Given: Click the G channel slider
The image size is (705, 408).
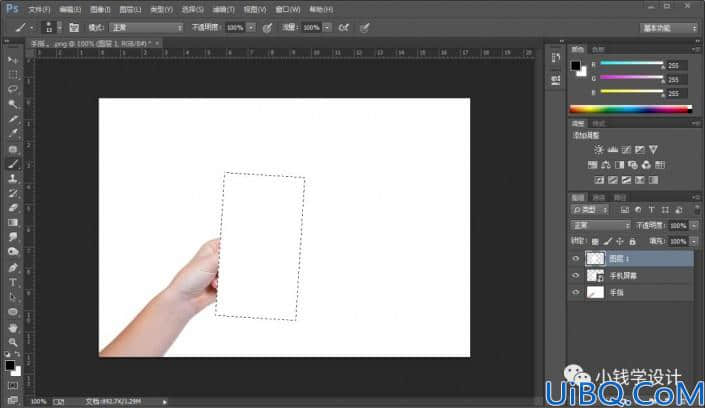Looking at the screenshot, I should point(631,78).
